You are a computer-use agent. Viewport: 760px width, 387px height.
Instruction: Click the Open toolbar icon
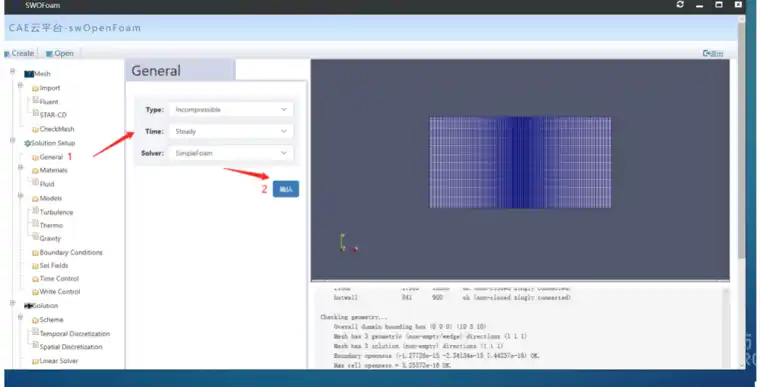(x=49, y=54)
